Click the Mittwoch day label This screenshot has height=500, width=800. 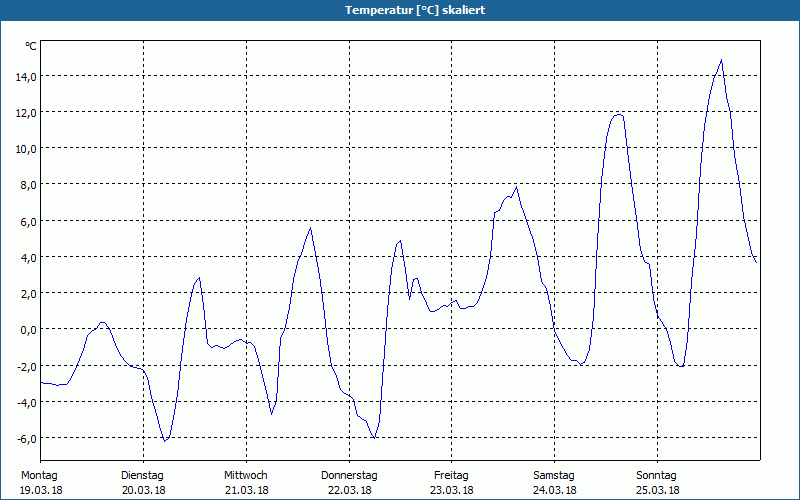pos(246,476)
